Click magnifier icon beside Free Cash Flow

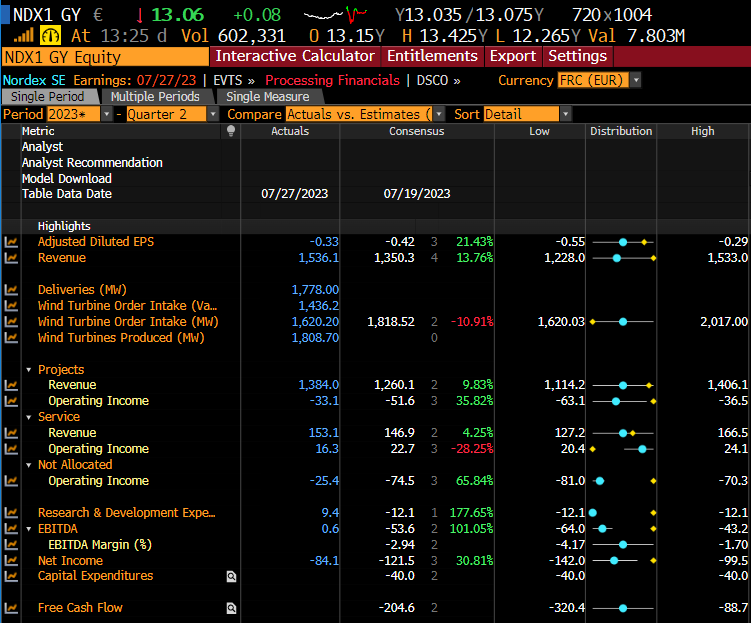231,608
